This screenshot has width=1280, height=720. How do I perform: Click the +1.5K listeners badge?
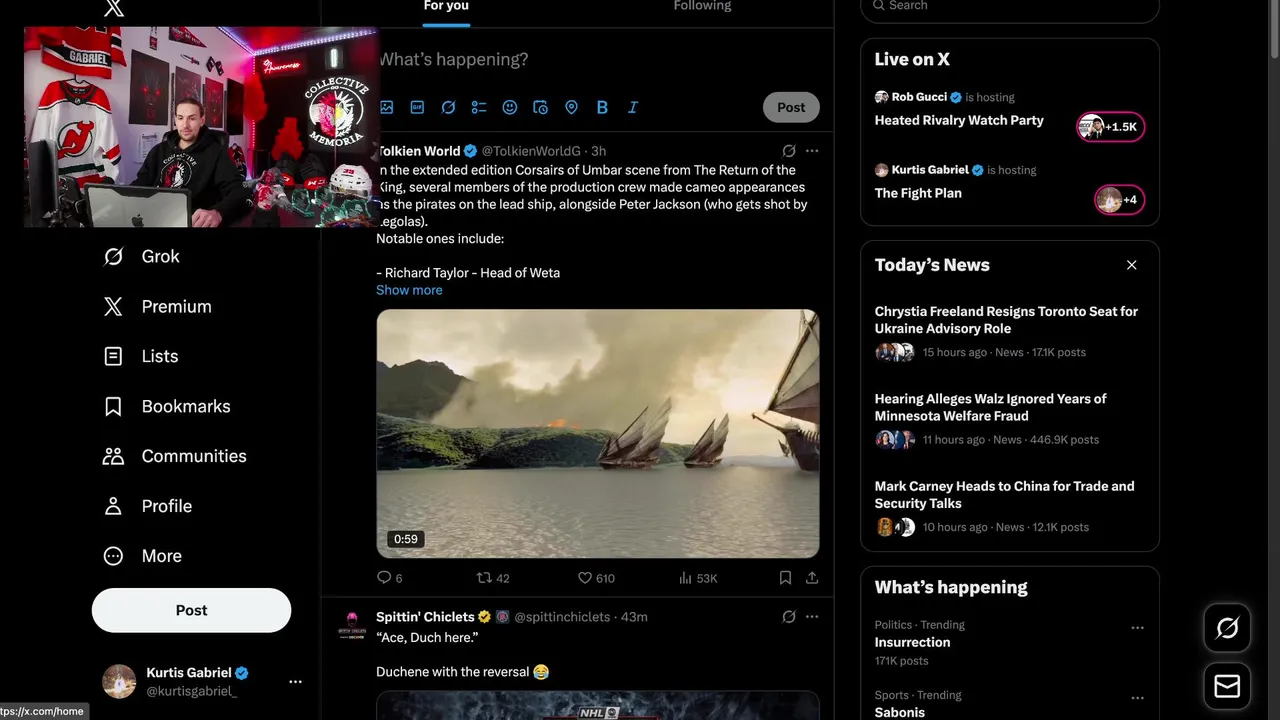click(x=1110, y=127)
